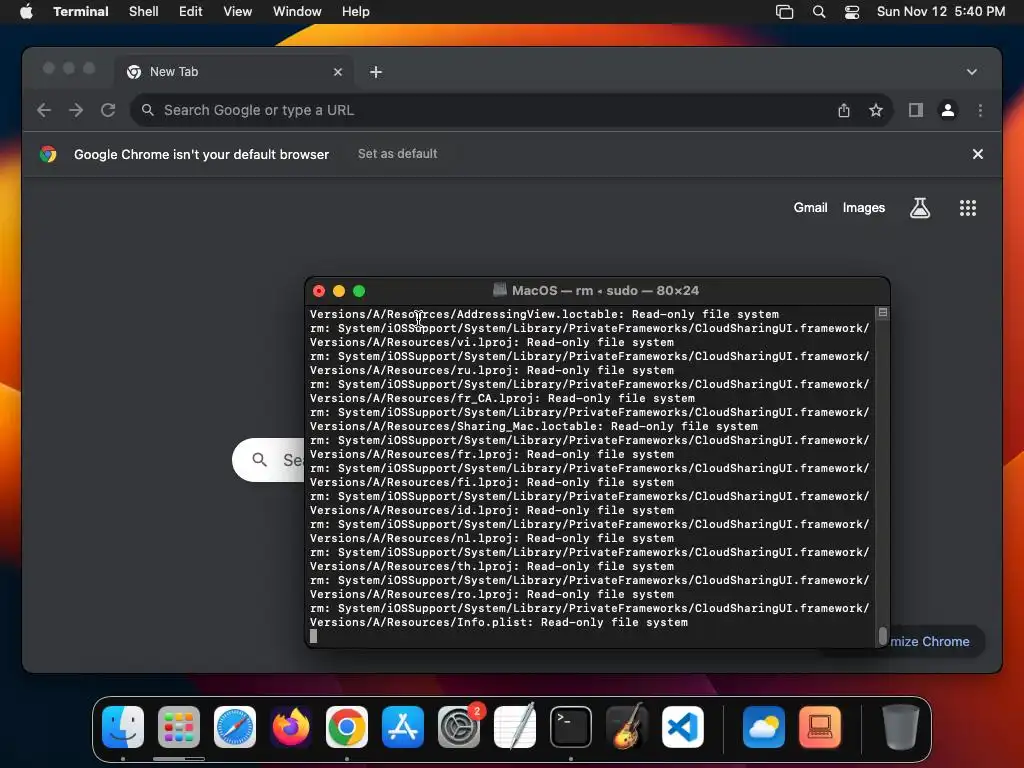Open the Help menu
Image resolution: width=1024 pixels, height=768 pixels.
pyautogui.click(x=355, y=12)
